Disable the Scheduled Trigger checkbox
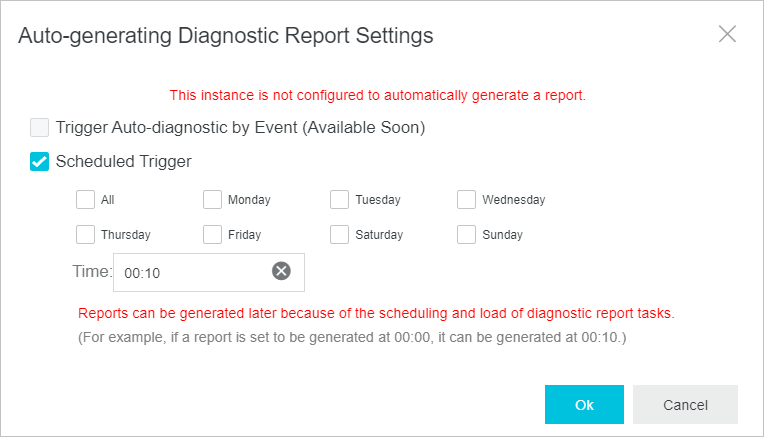 40,161
